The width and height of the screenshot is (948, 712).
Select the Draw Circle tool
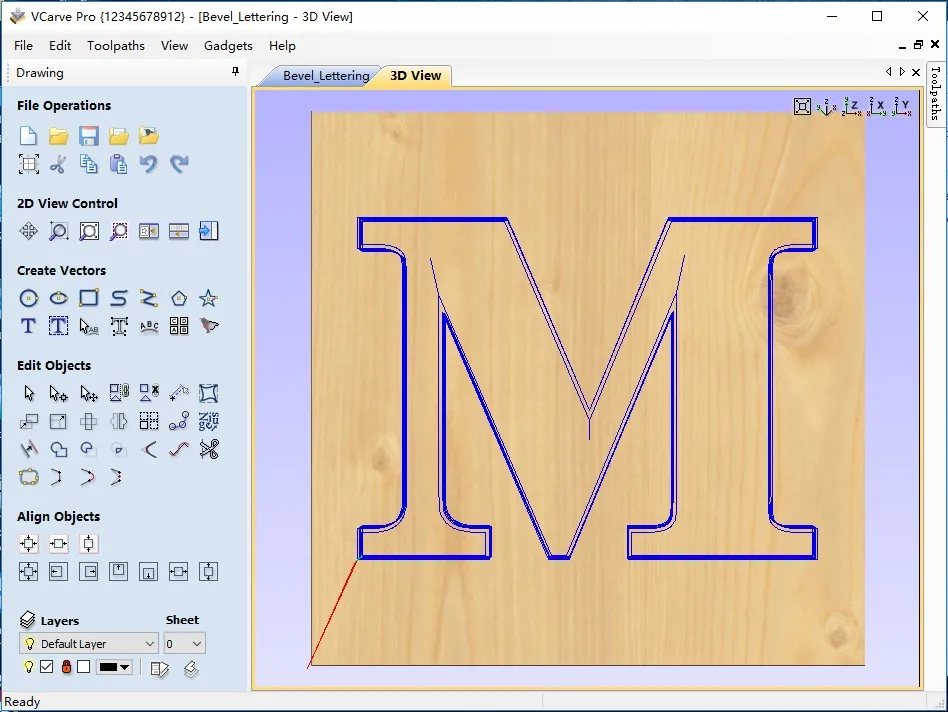(29, 298)
